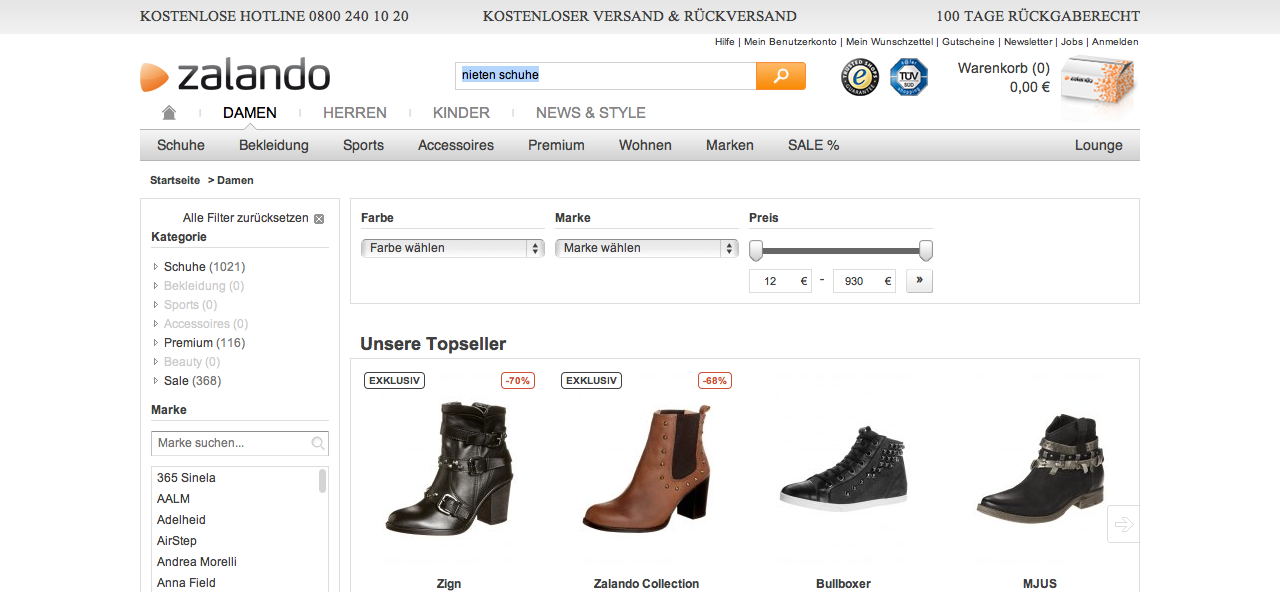Open the Farbe wählen dropdown
This screenshot has height=592, width=1280.
click(x=452, y=248)
